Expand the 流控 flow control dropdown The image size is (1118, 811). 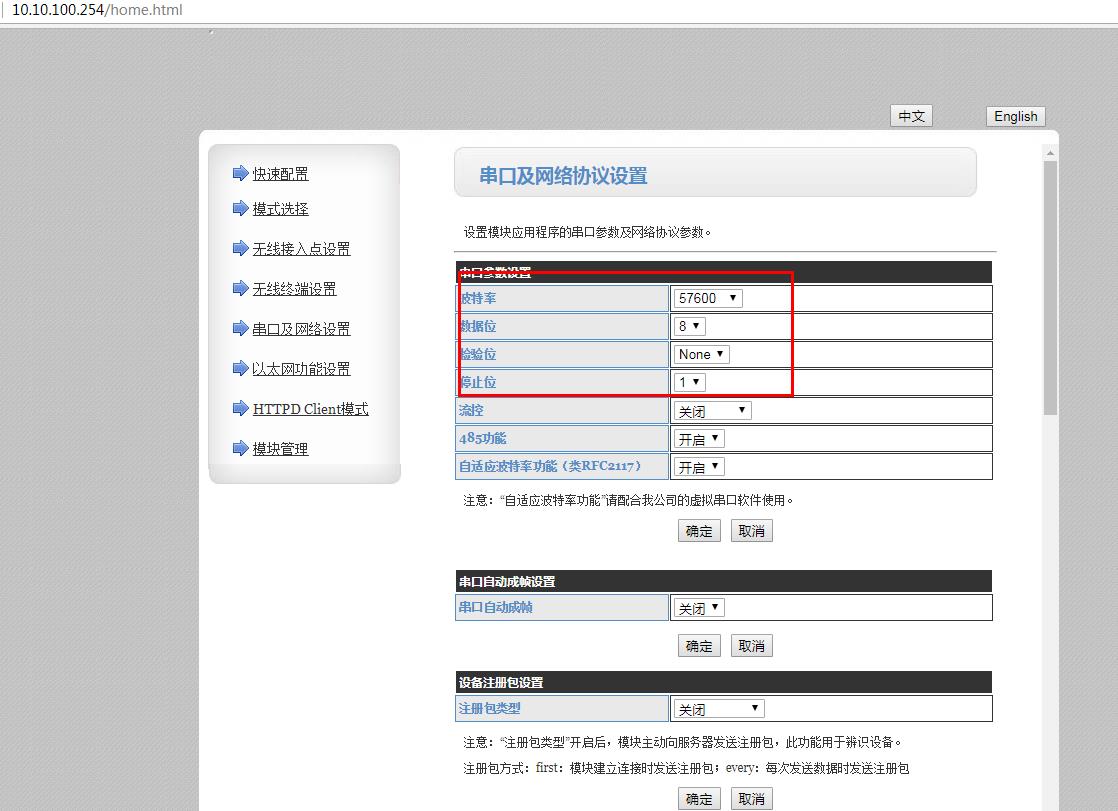pos(712,411)
